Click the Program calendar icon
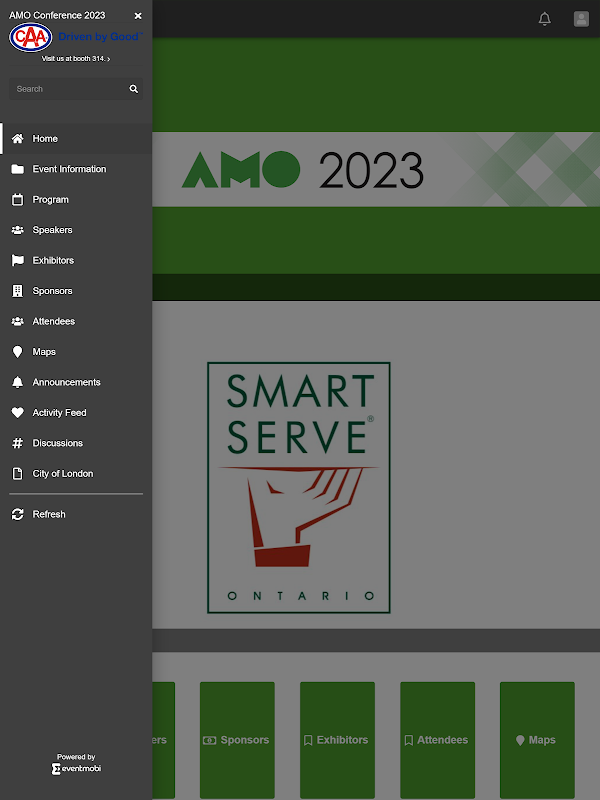This screenshot has height=800, width=600. [17, 199]
